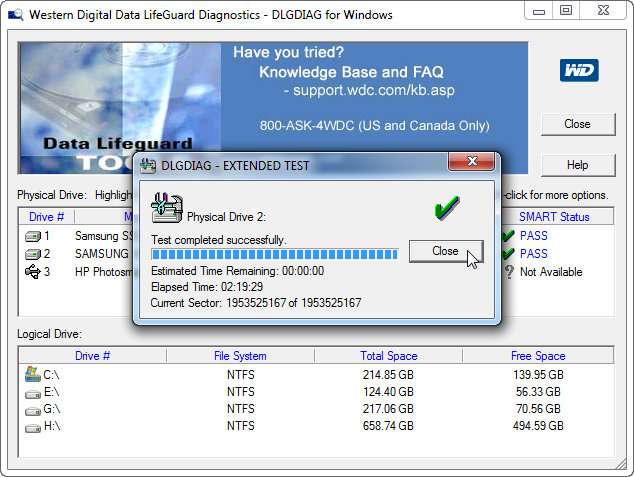Click the 214.85 GB total space value
This screenshot has width=634, height=477.
tap(388, 375)
